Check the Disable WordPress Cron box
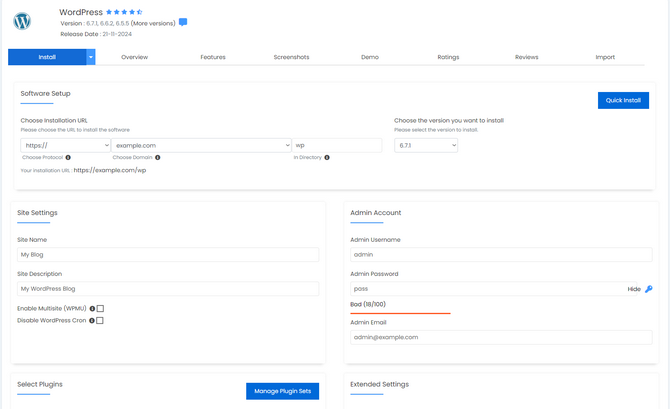This screenshot has height=409, width=670. tap(100, 321)
